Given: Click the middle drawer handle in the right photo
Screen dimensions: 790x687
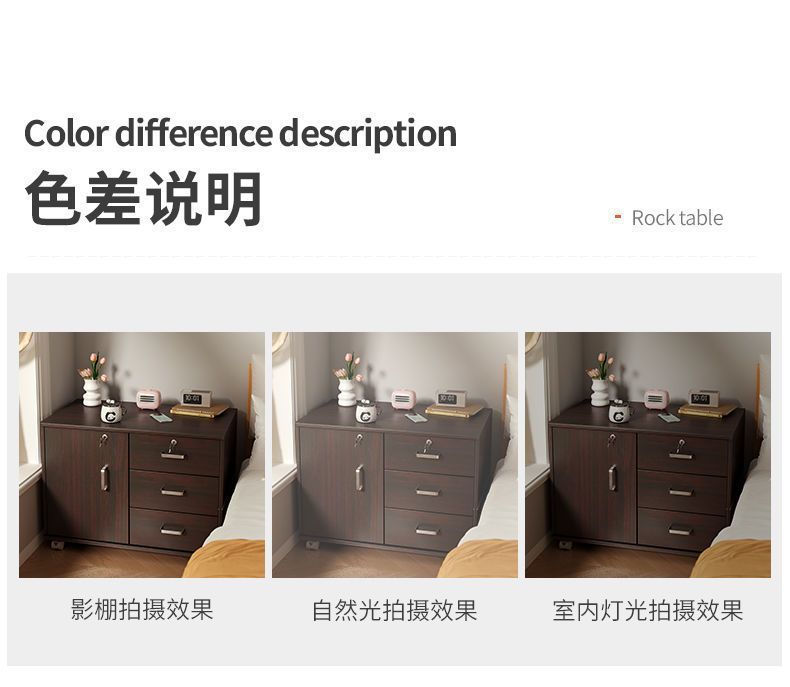Looking at the screenshot, I should coord(680,492).
